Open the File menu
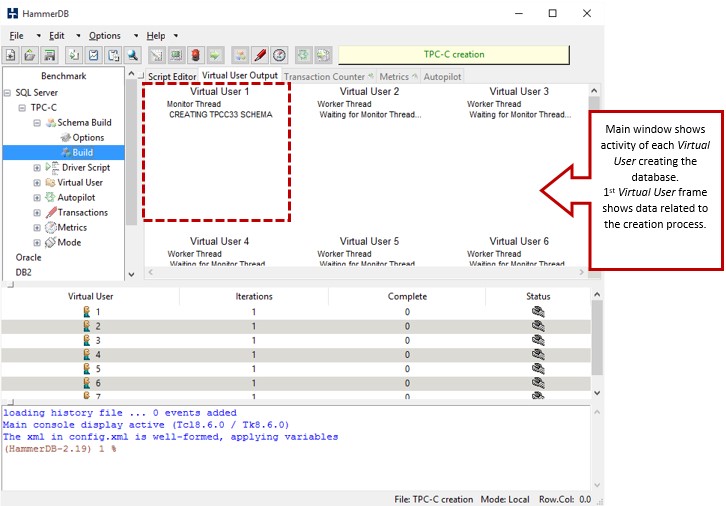 pos(16,36)
